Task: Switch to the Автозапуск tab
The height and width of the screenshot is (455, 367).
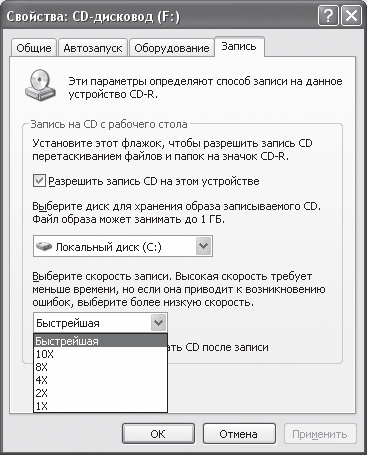Action: (93, 48)
